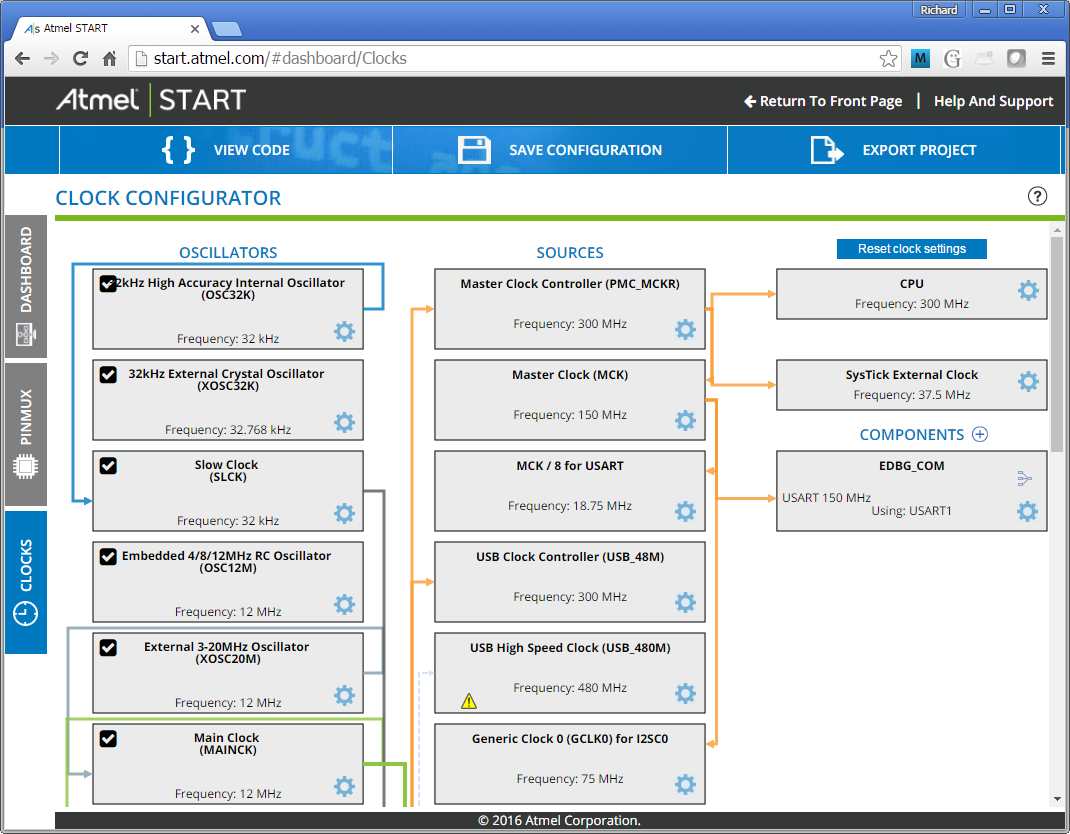Click 'USART 150 MHz' text

point(826,498)
